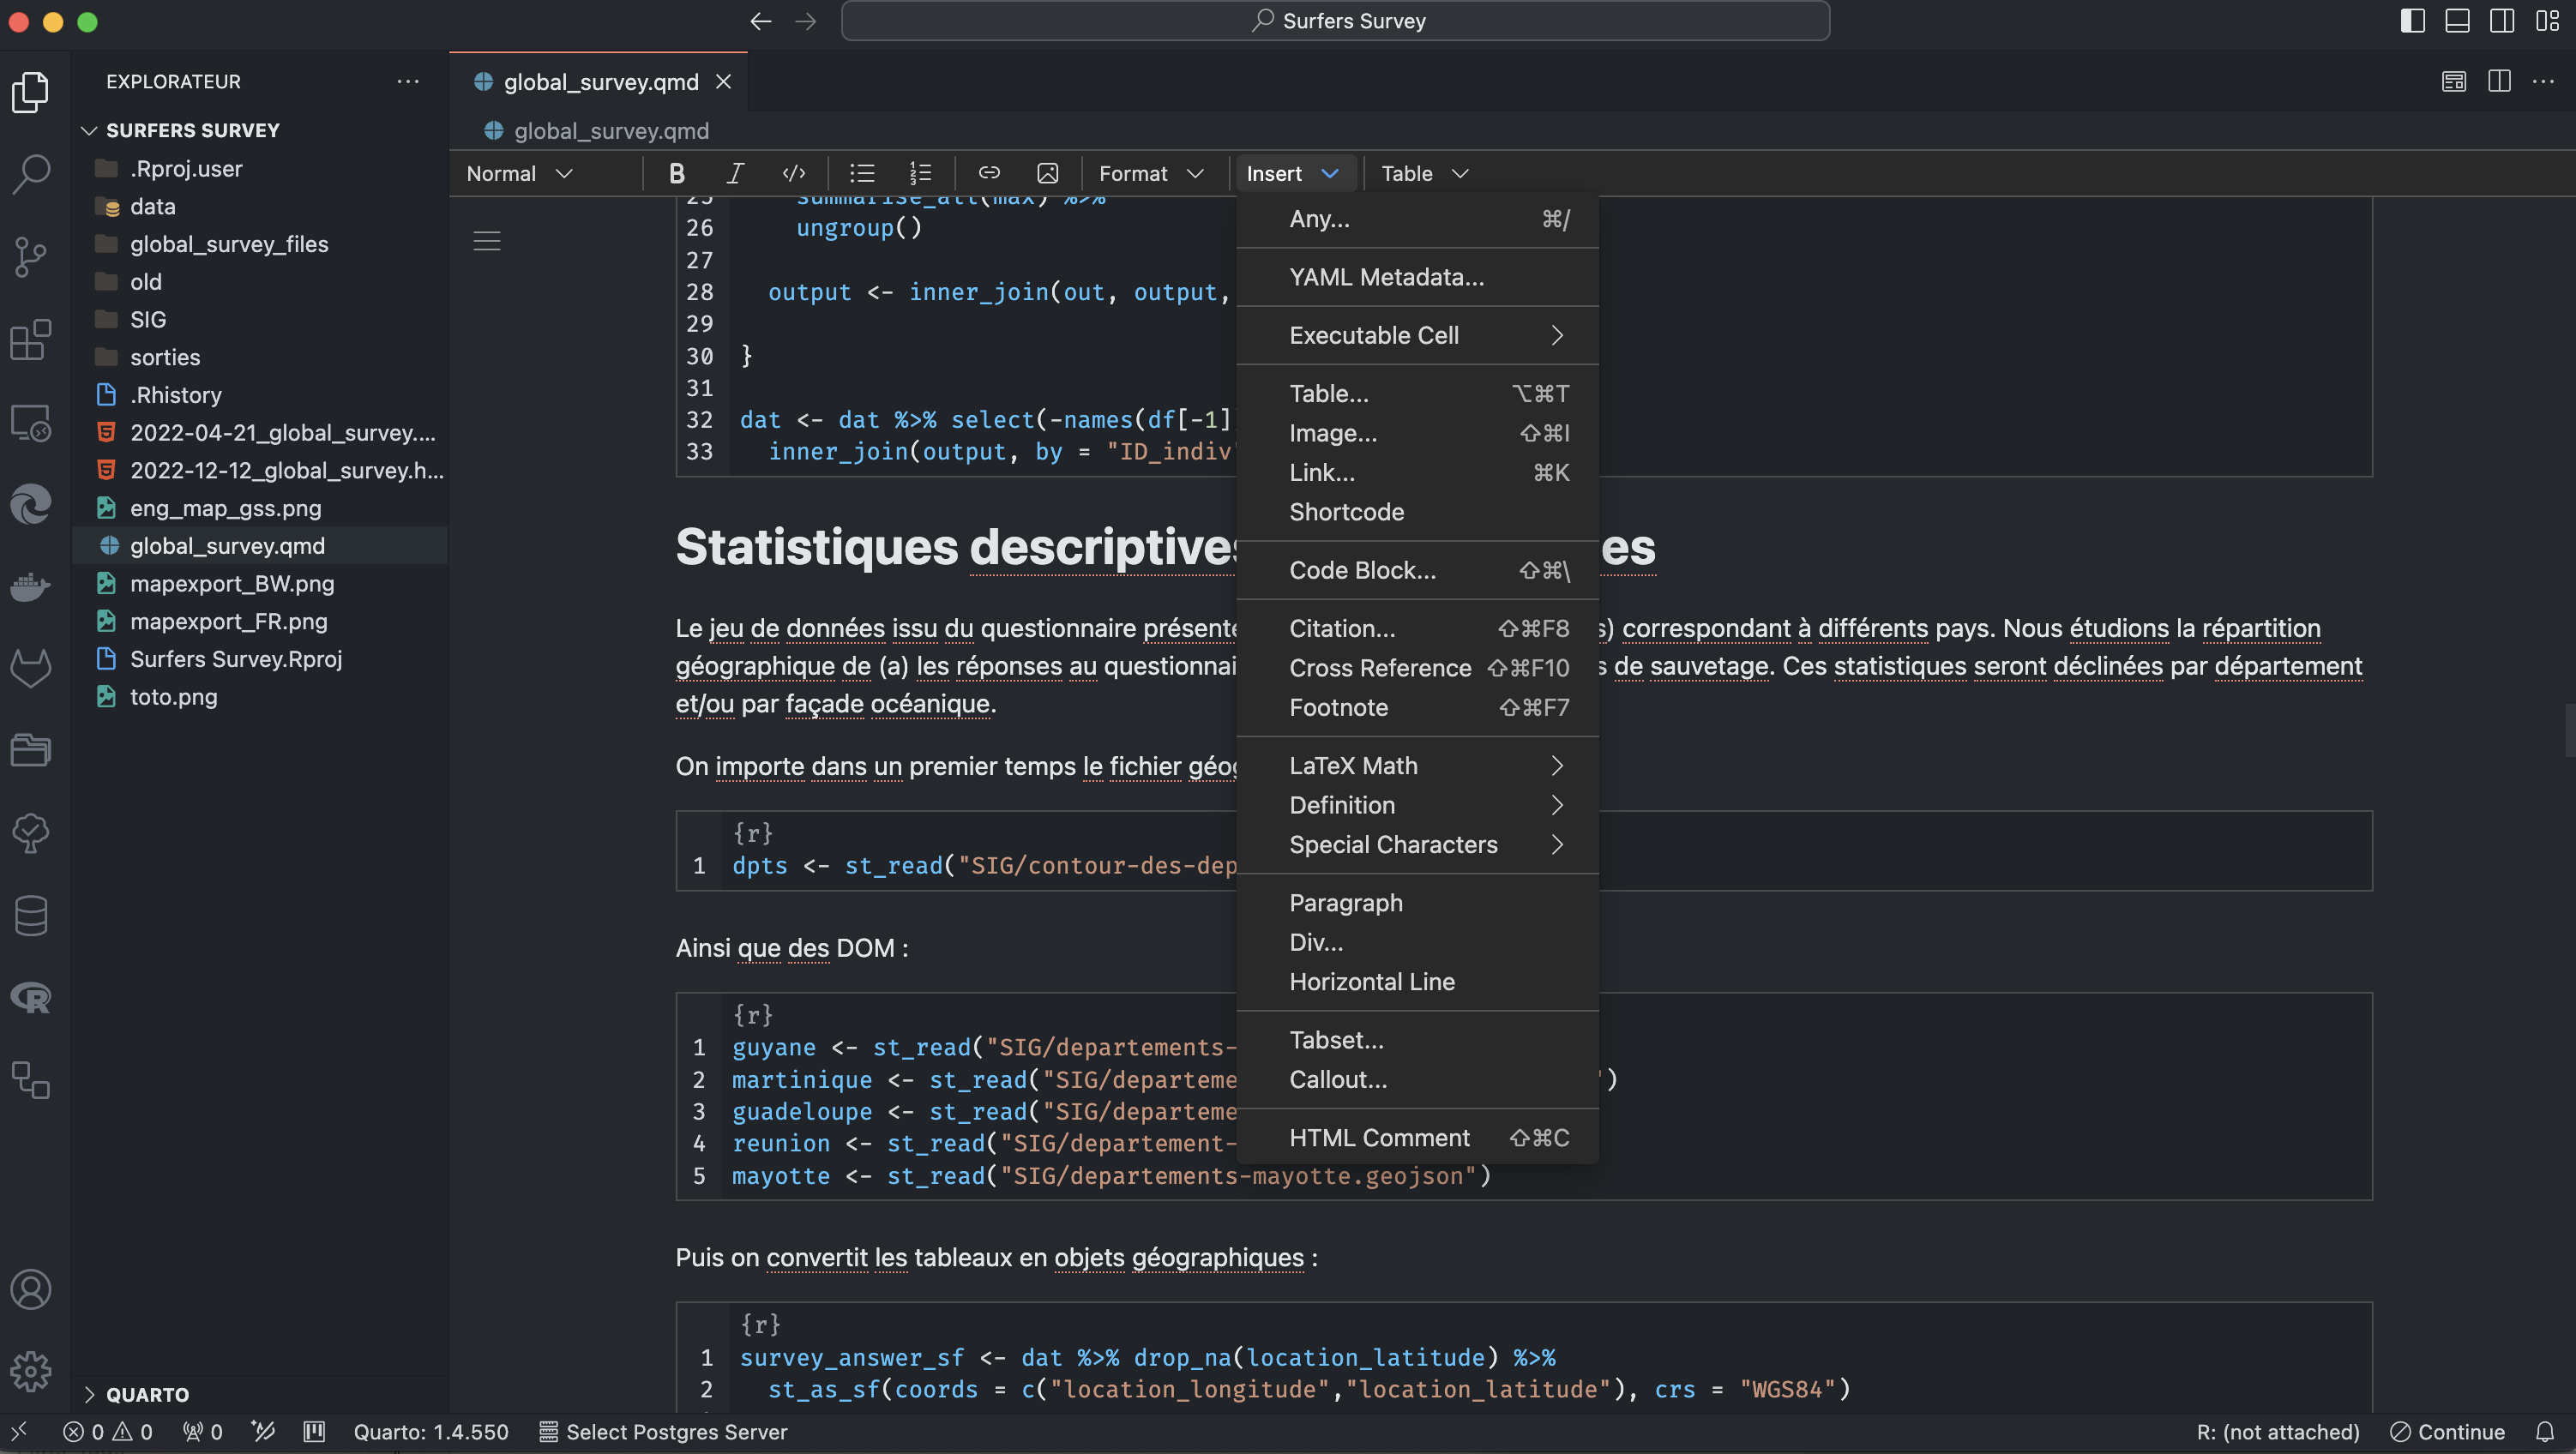
Task: Open the Search view in activity bar
Action: coord(31,174)
